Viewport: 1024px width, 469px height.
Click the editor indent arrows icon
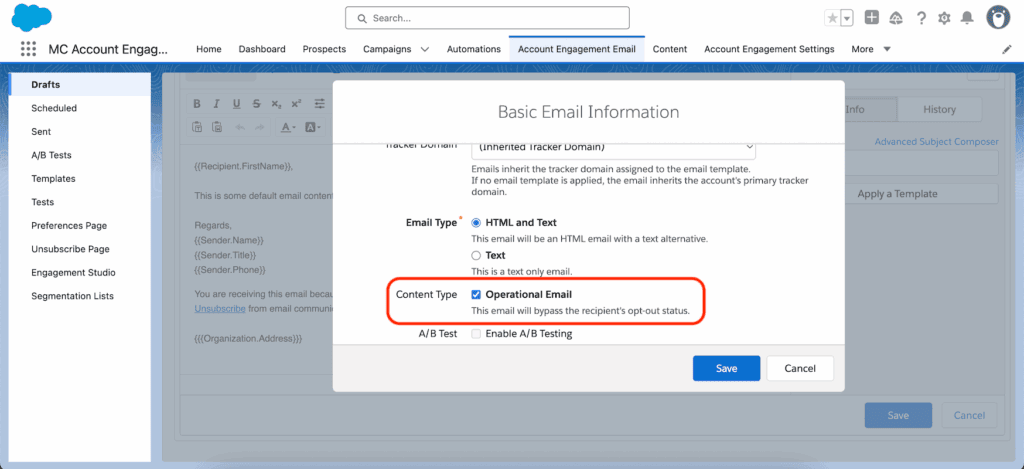[319, 104]
